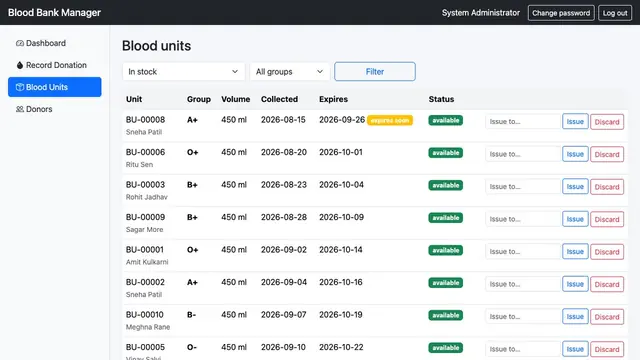Click the available badge for BU-00008
This screenshot has height=360, width=640.
(x=446, y=120)
